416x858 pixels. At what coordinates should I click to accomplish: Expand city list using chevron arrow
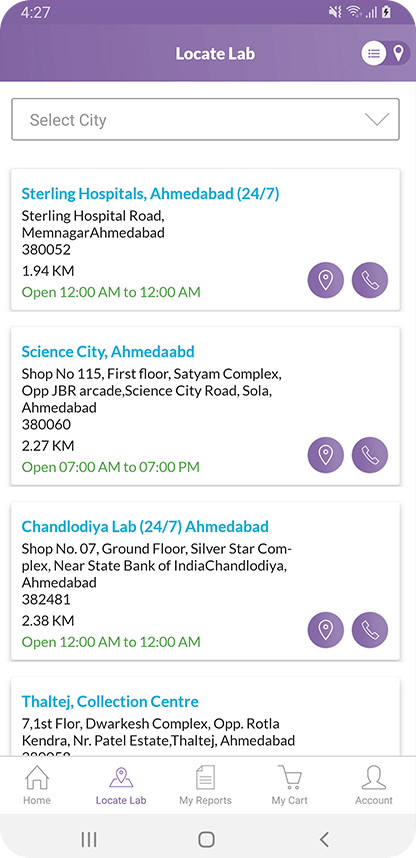pyautogui.click(x=377, y=119)
